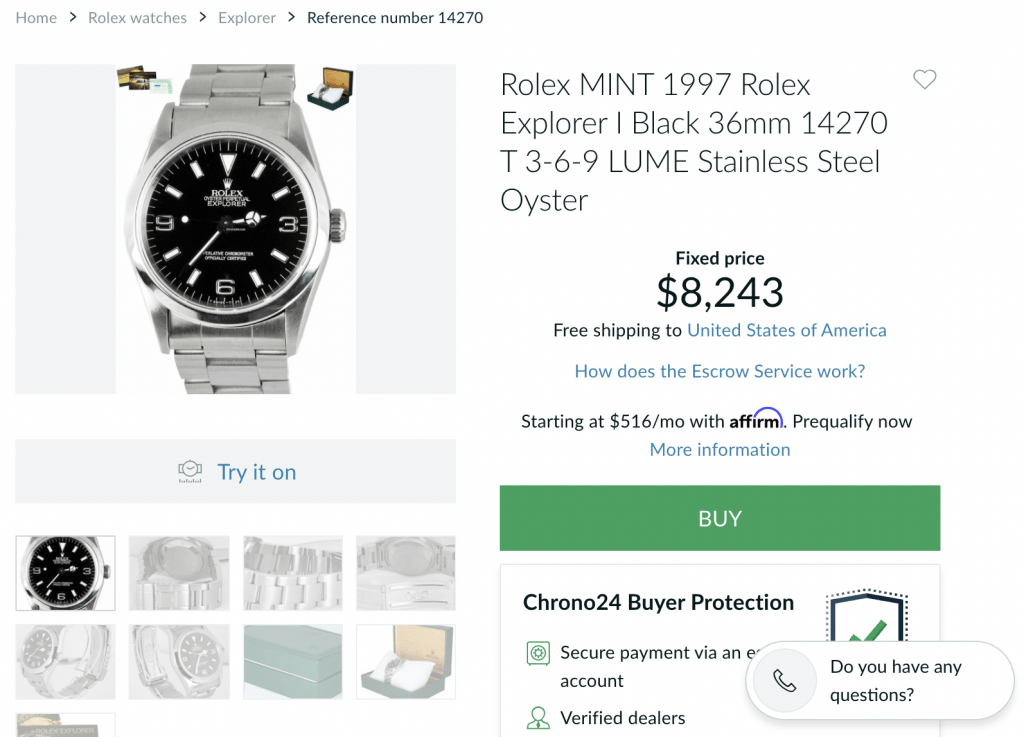Viewport: 1024px width, 737px height.
Task: View the green box thumbnail
Action: pyautogui.click(x=293, y=662)
